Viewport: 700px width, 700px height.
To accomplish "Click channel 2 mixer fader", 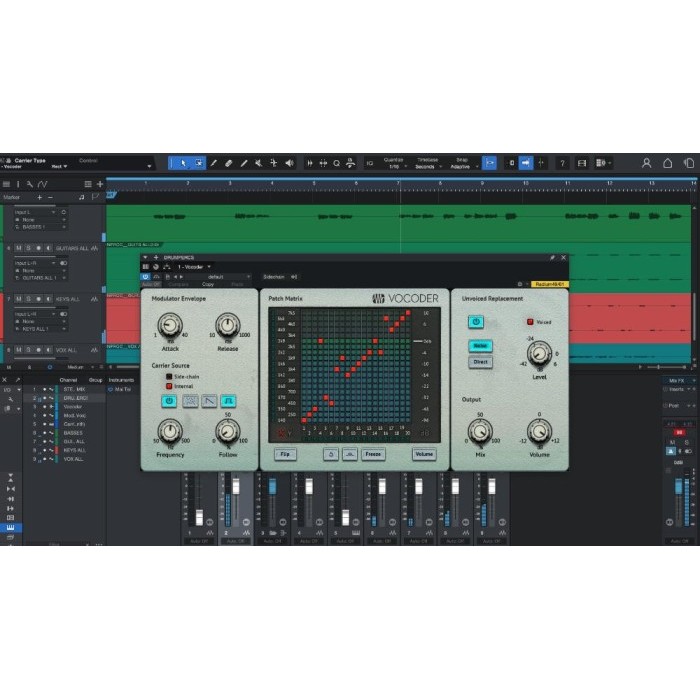I will (x=236, y=486).
